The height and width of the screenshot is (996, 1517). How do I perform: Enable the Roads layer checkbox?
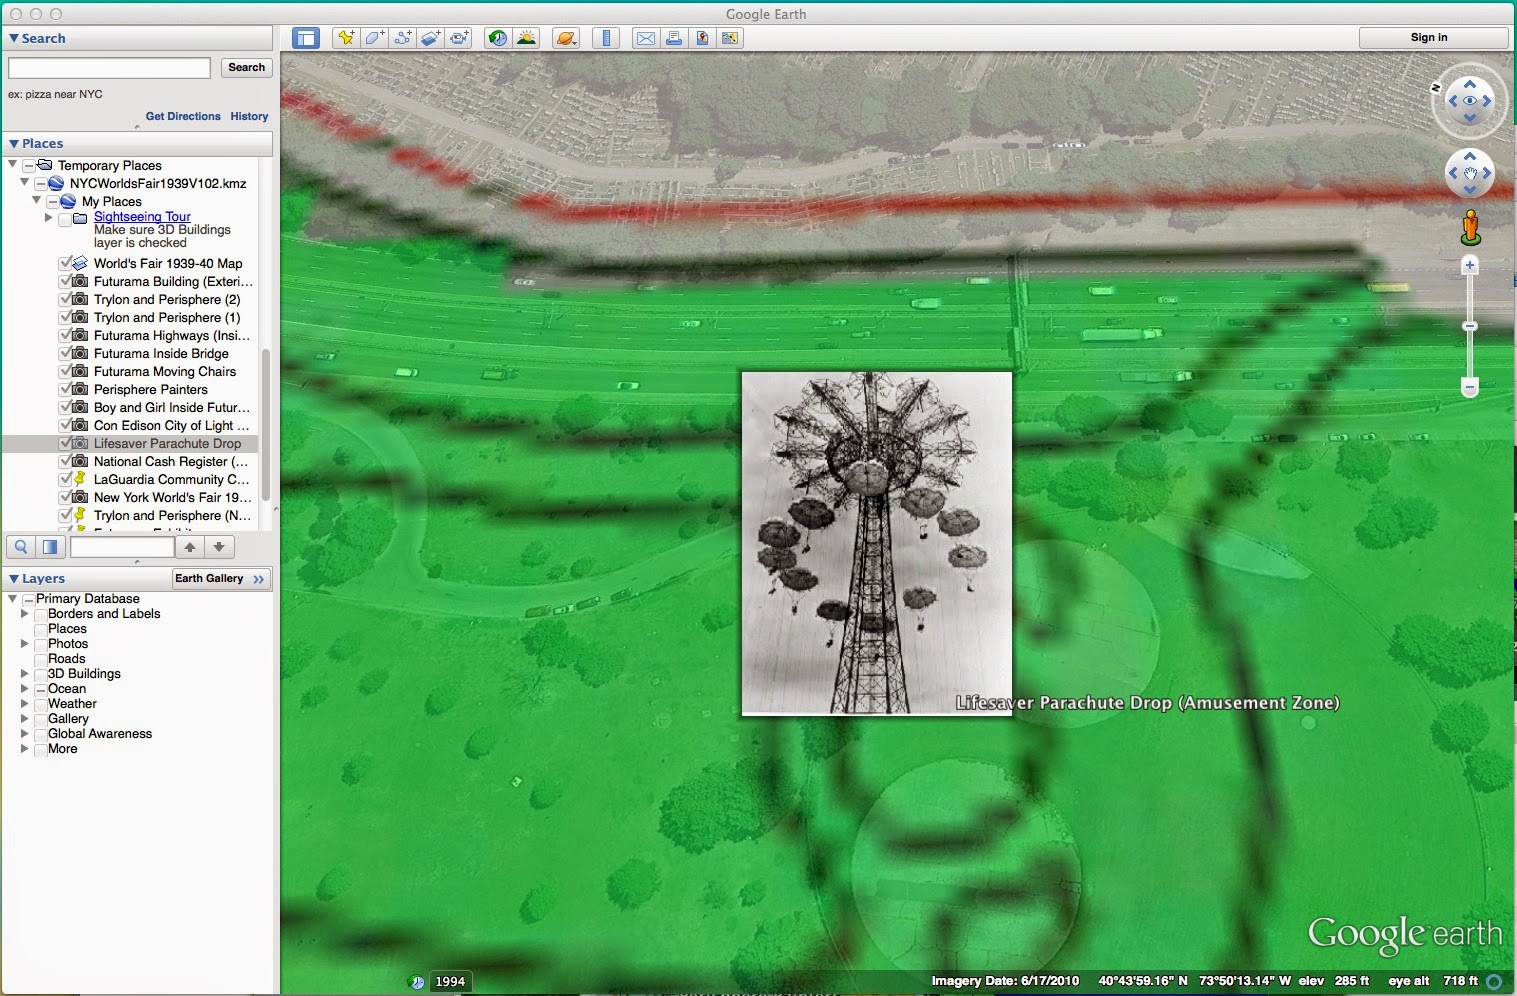pos(41,659)
